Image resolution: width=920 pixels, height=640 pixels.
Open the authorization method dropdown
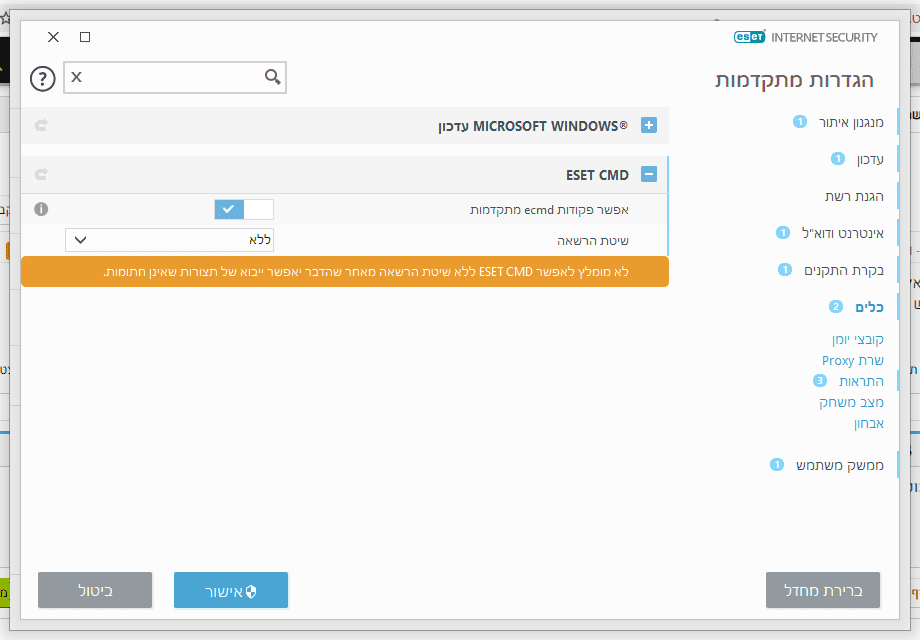pos(169,240)
